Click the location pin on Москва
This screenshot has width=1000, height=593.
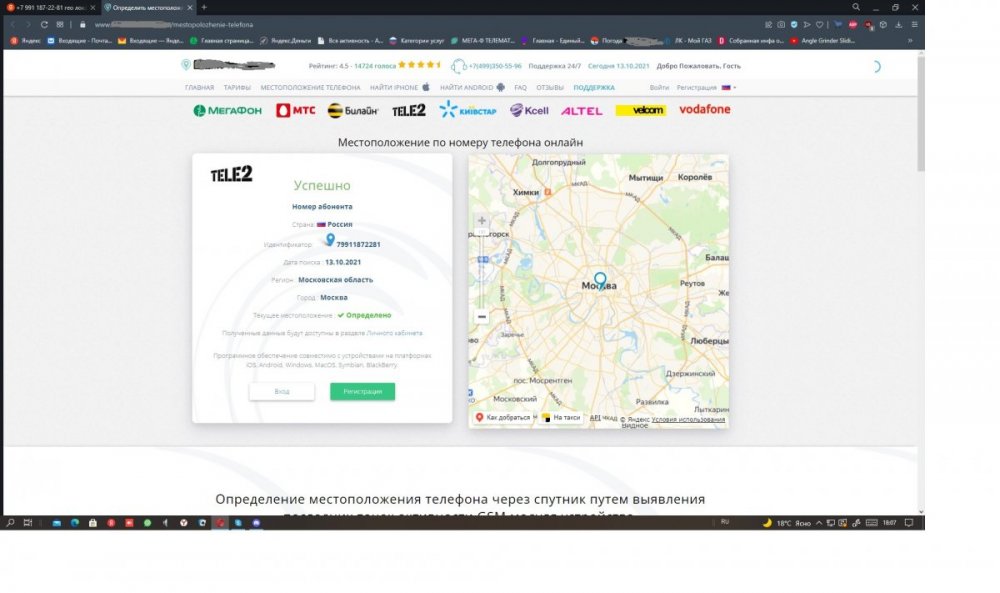pos(600,280)
